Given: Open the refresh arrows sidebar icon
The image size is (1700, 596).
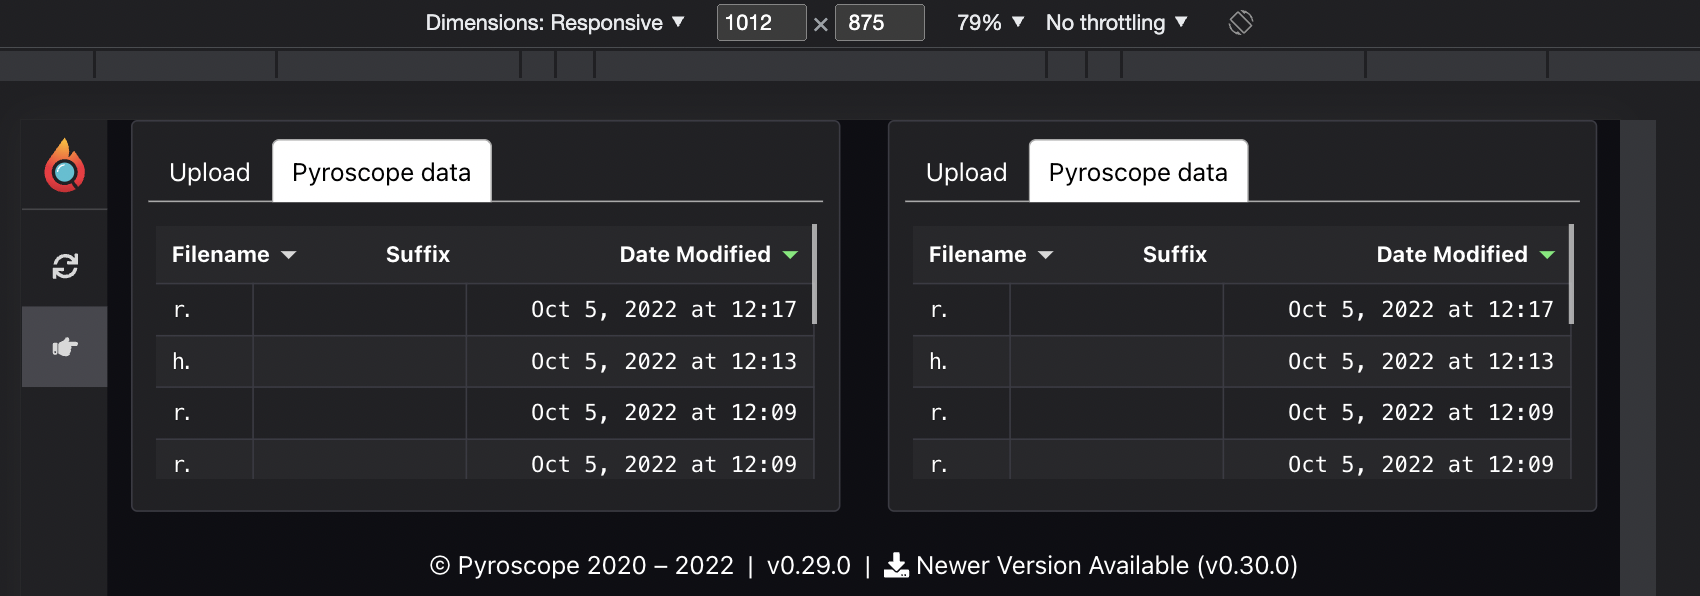Looking at the screenshot, I should [65, 266].
